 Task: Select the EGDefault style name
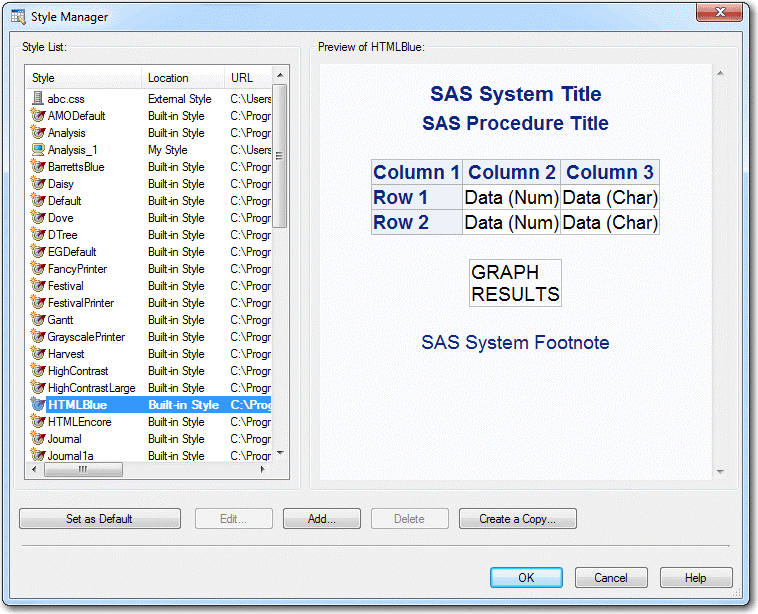[x=72, y=252]
